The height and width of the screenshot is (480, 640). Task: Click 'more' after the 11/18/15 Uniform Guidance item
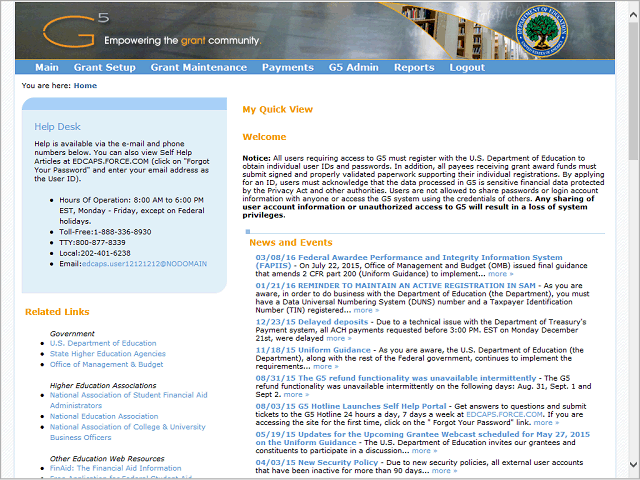click(x=326, y=367)
